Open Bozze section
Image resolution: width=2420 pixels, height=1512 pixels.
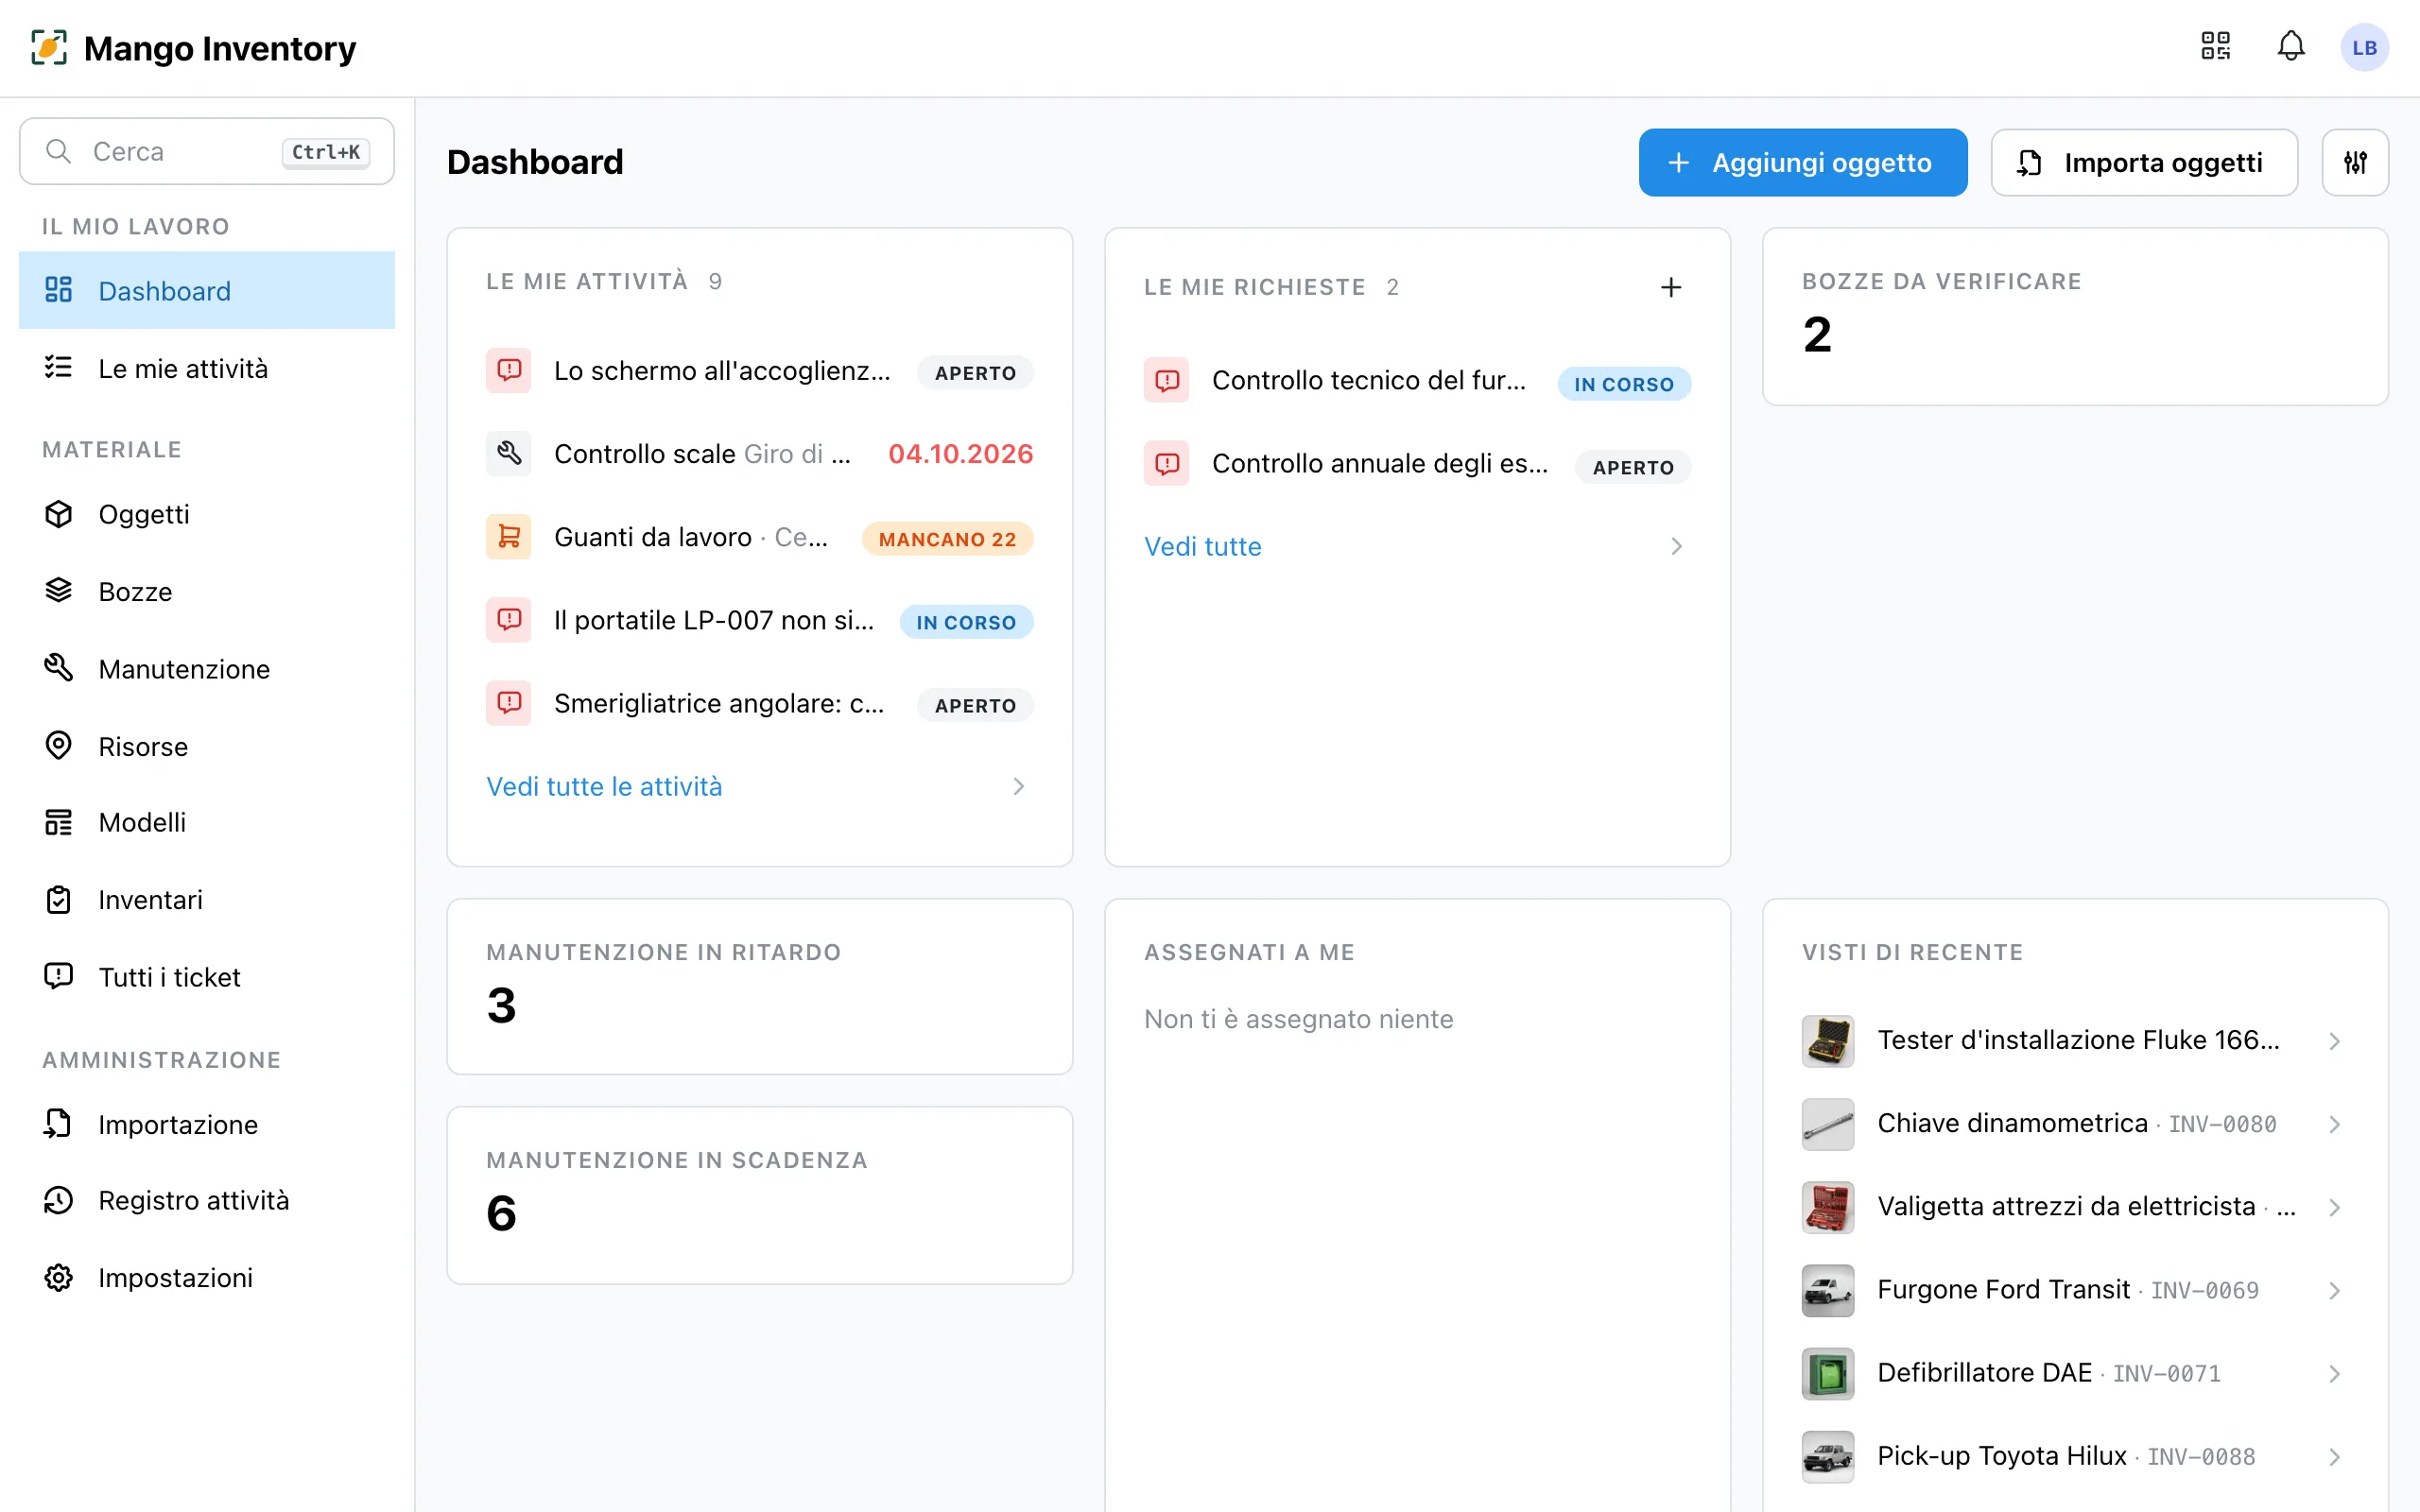207,591
